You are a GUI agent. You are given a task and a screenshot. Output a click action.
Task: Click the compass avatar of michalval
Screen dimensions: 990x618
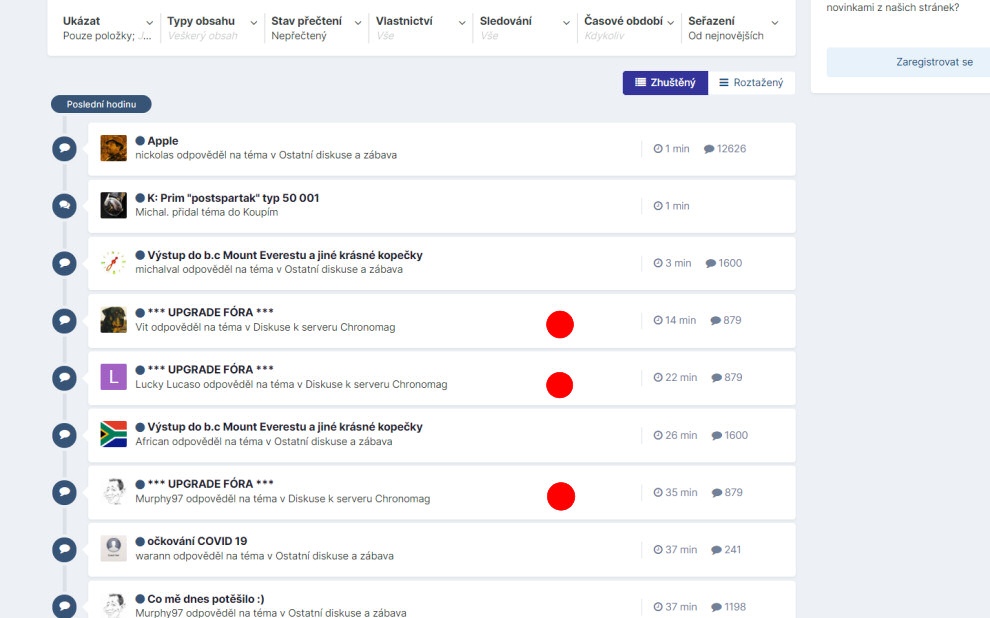[x=114, y=263]
